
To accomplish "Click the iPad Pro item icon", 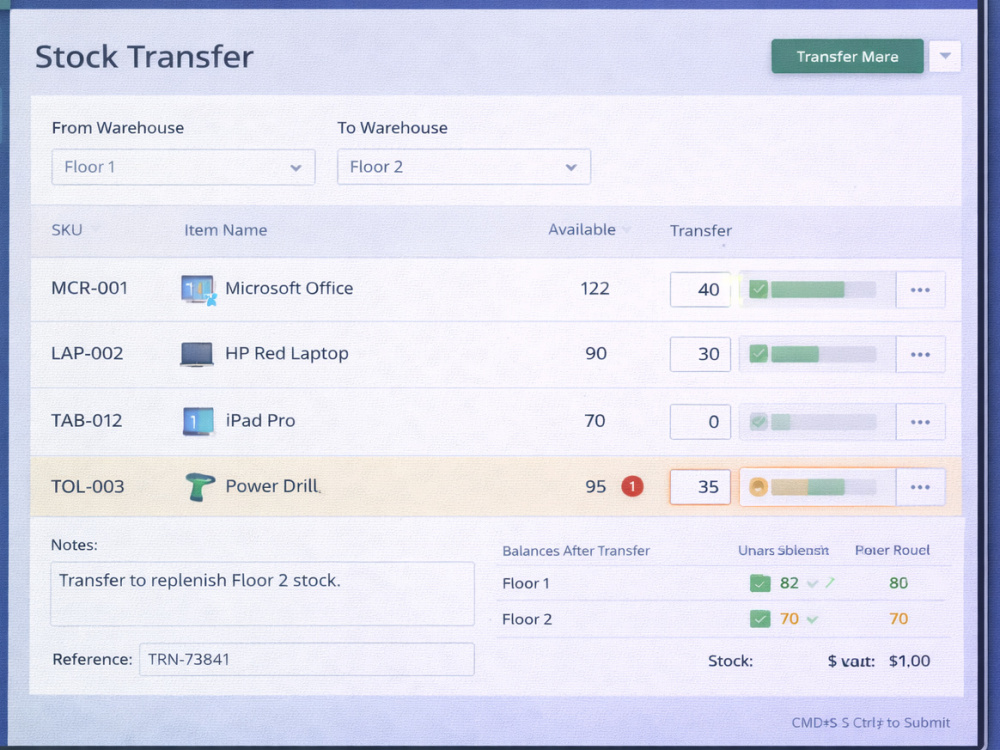I will tap(198, 422).
